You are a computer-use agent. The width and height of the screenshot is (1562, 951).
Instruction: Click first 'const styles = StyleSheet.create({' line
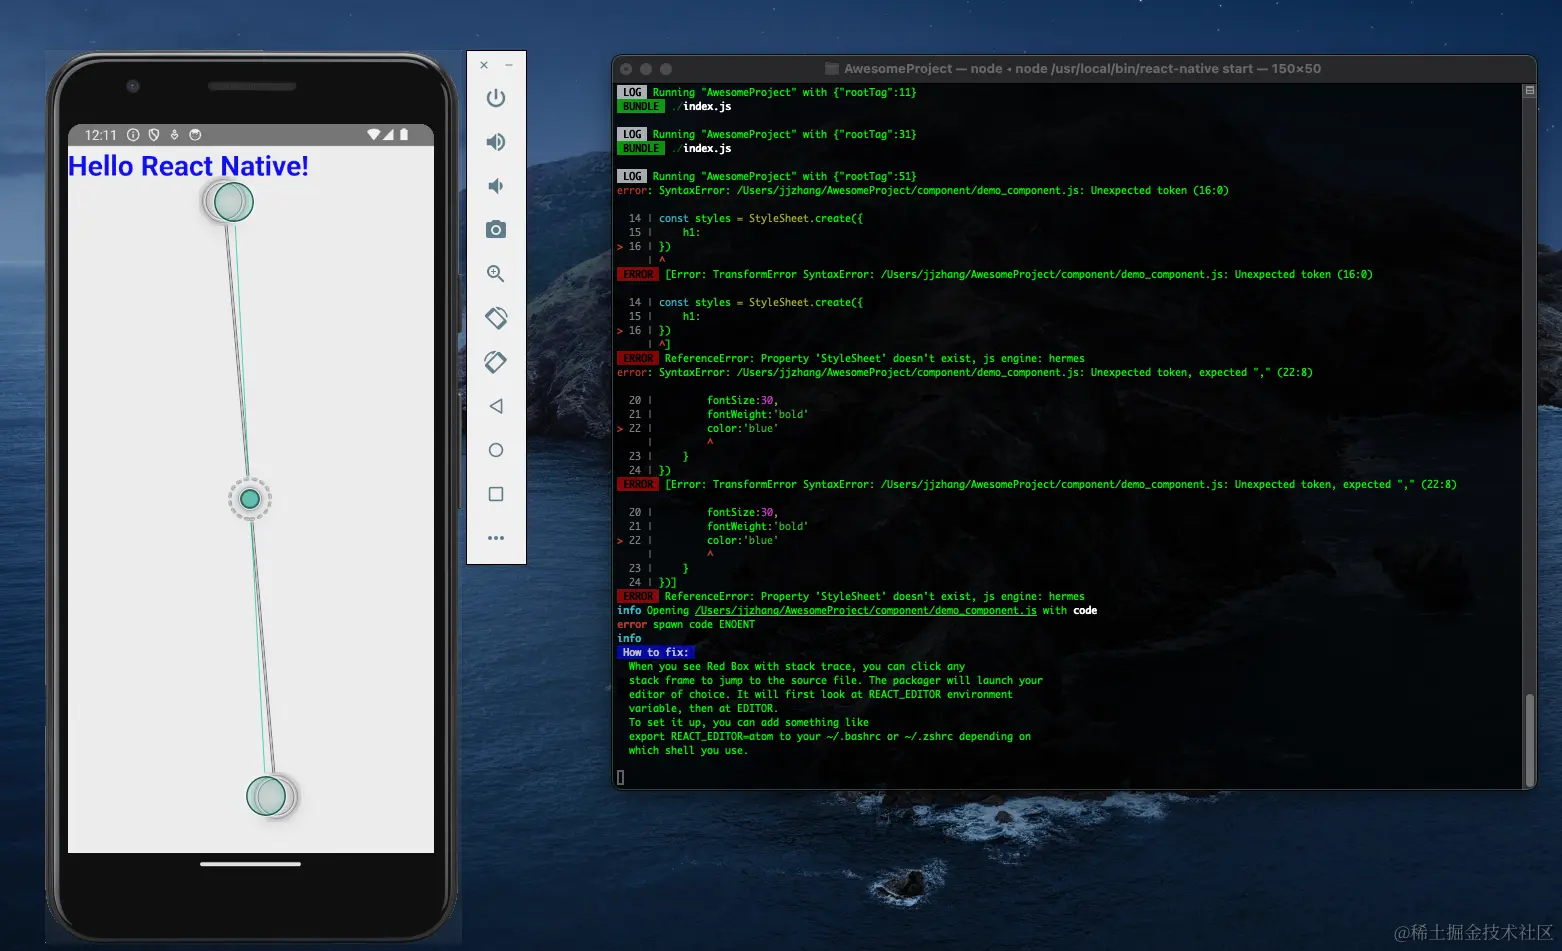coord(761,218)
